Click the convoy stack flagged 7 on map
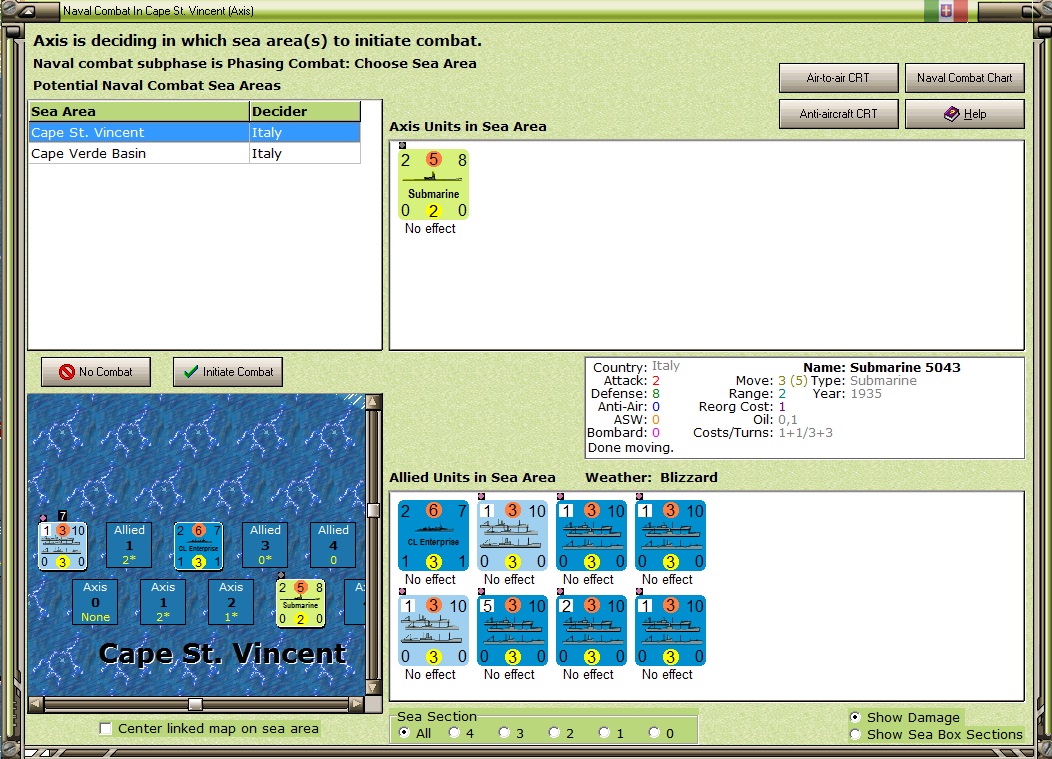 click(62, 546)
